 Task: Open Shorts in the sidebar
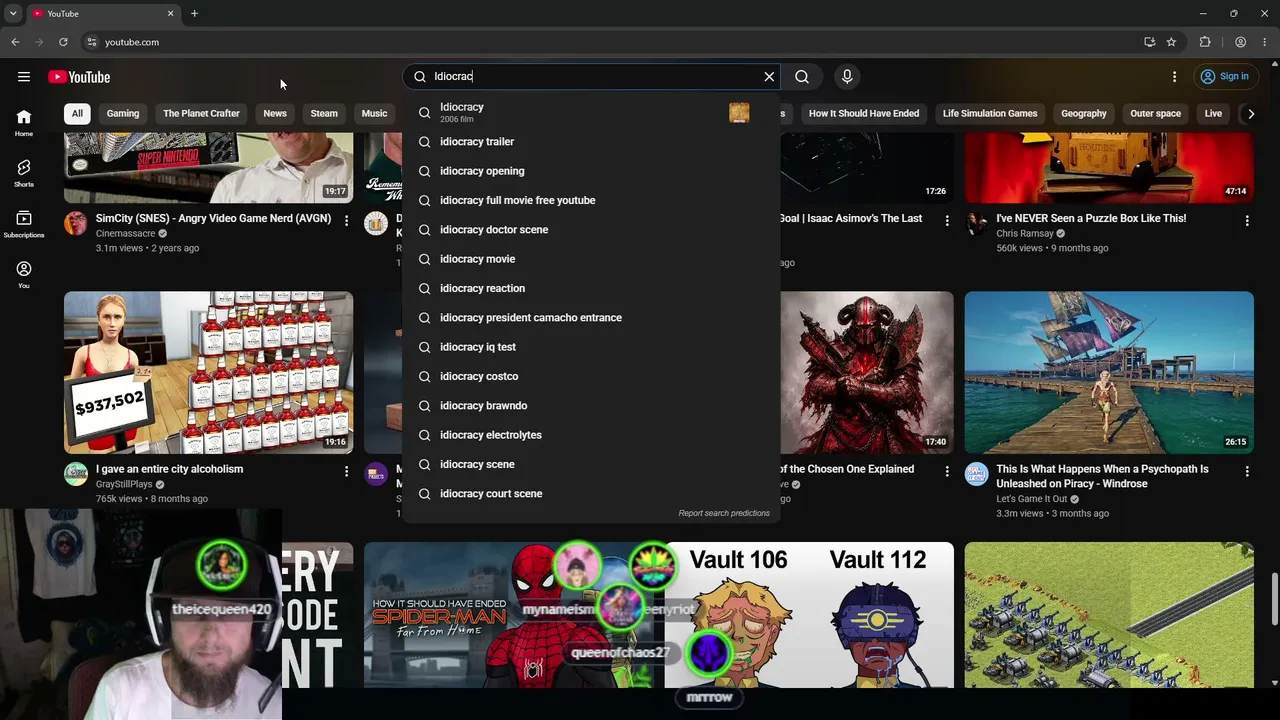click(x=24, y=173)
